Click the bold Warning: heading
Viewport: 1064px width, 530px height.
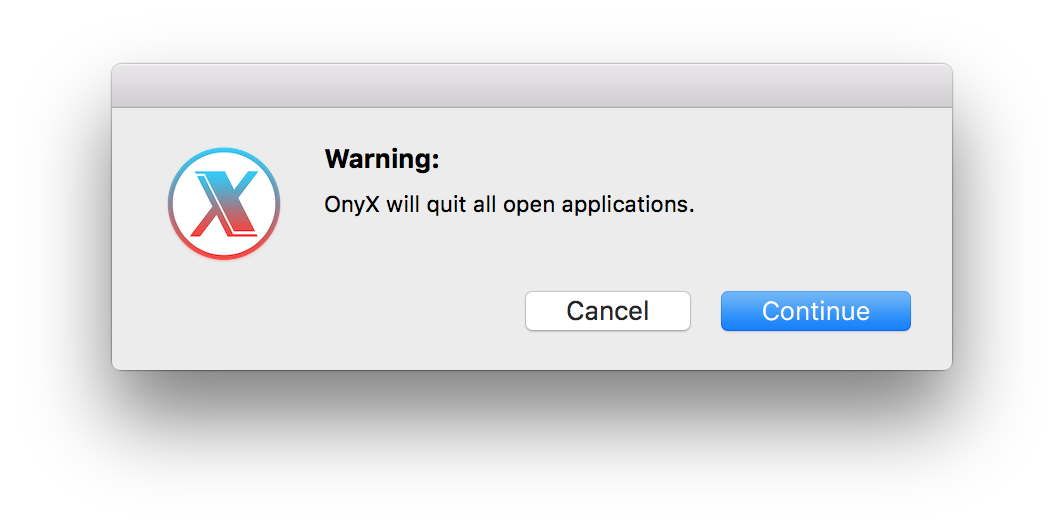(382, 159)
